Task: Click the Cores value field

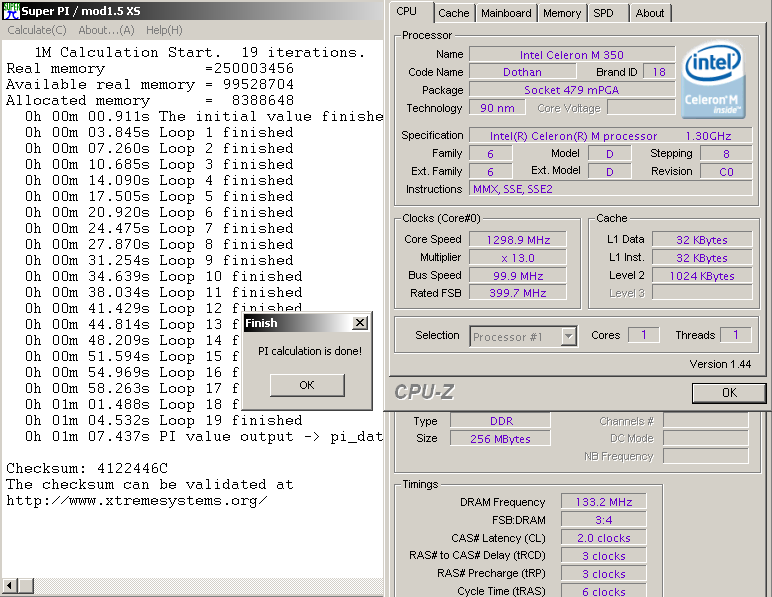Action: pyautogui.click(x=643, y=335)
